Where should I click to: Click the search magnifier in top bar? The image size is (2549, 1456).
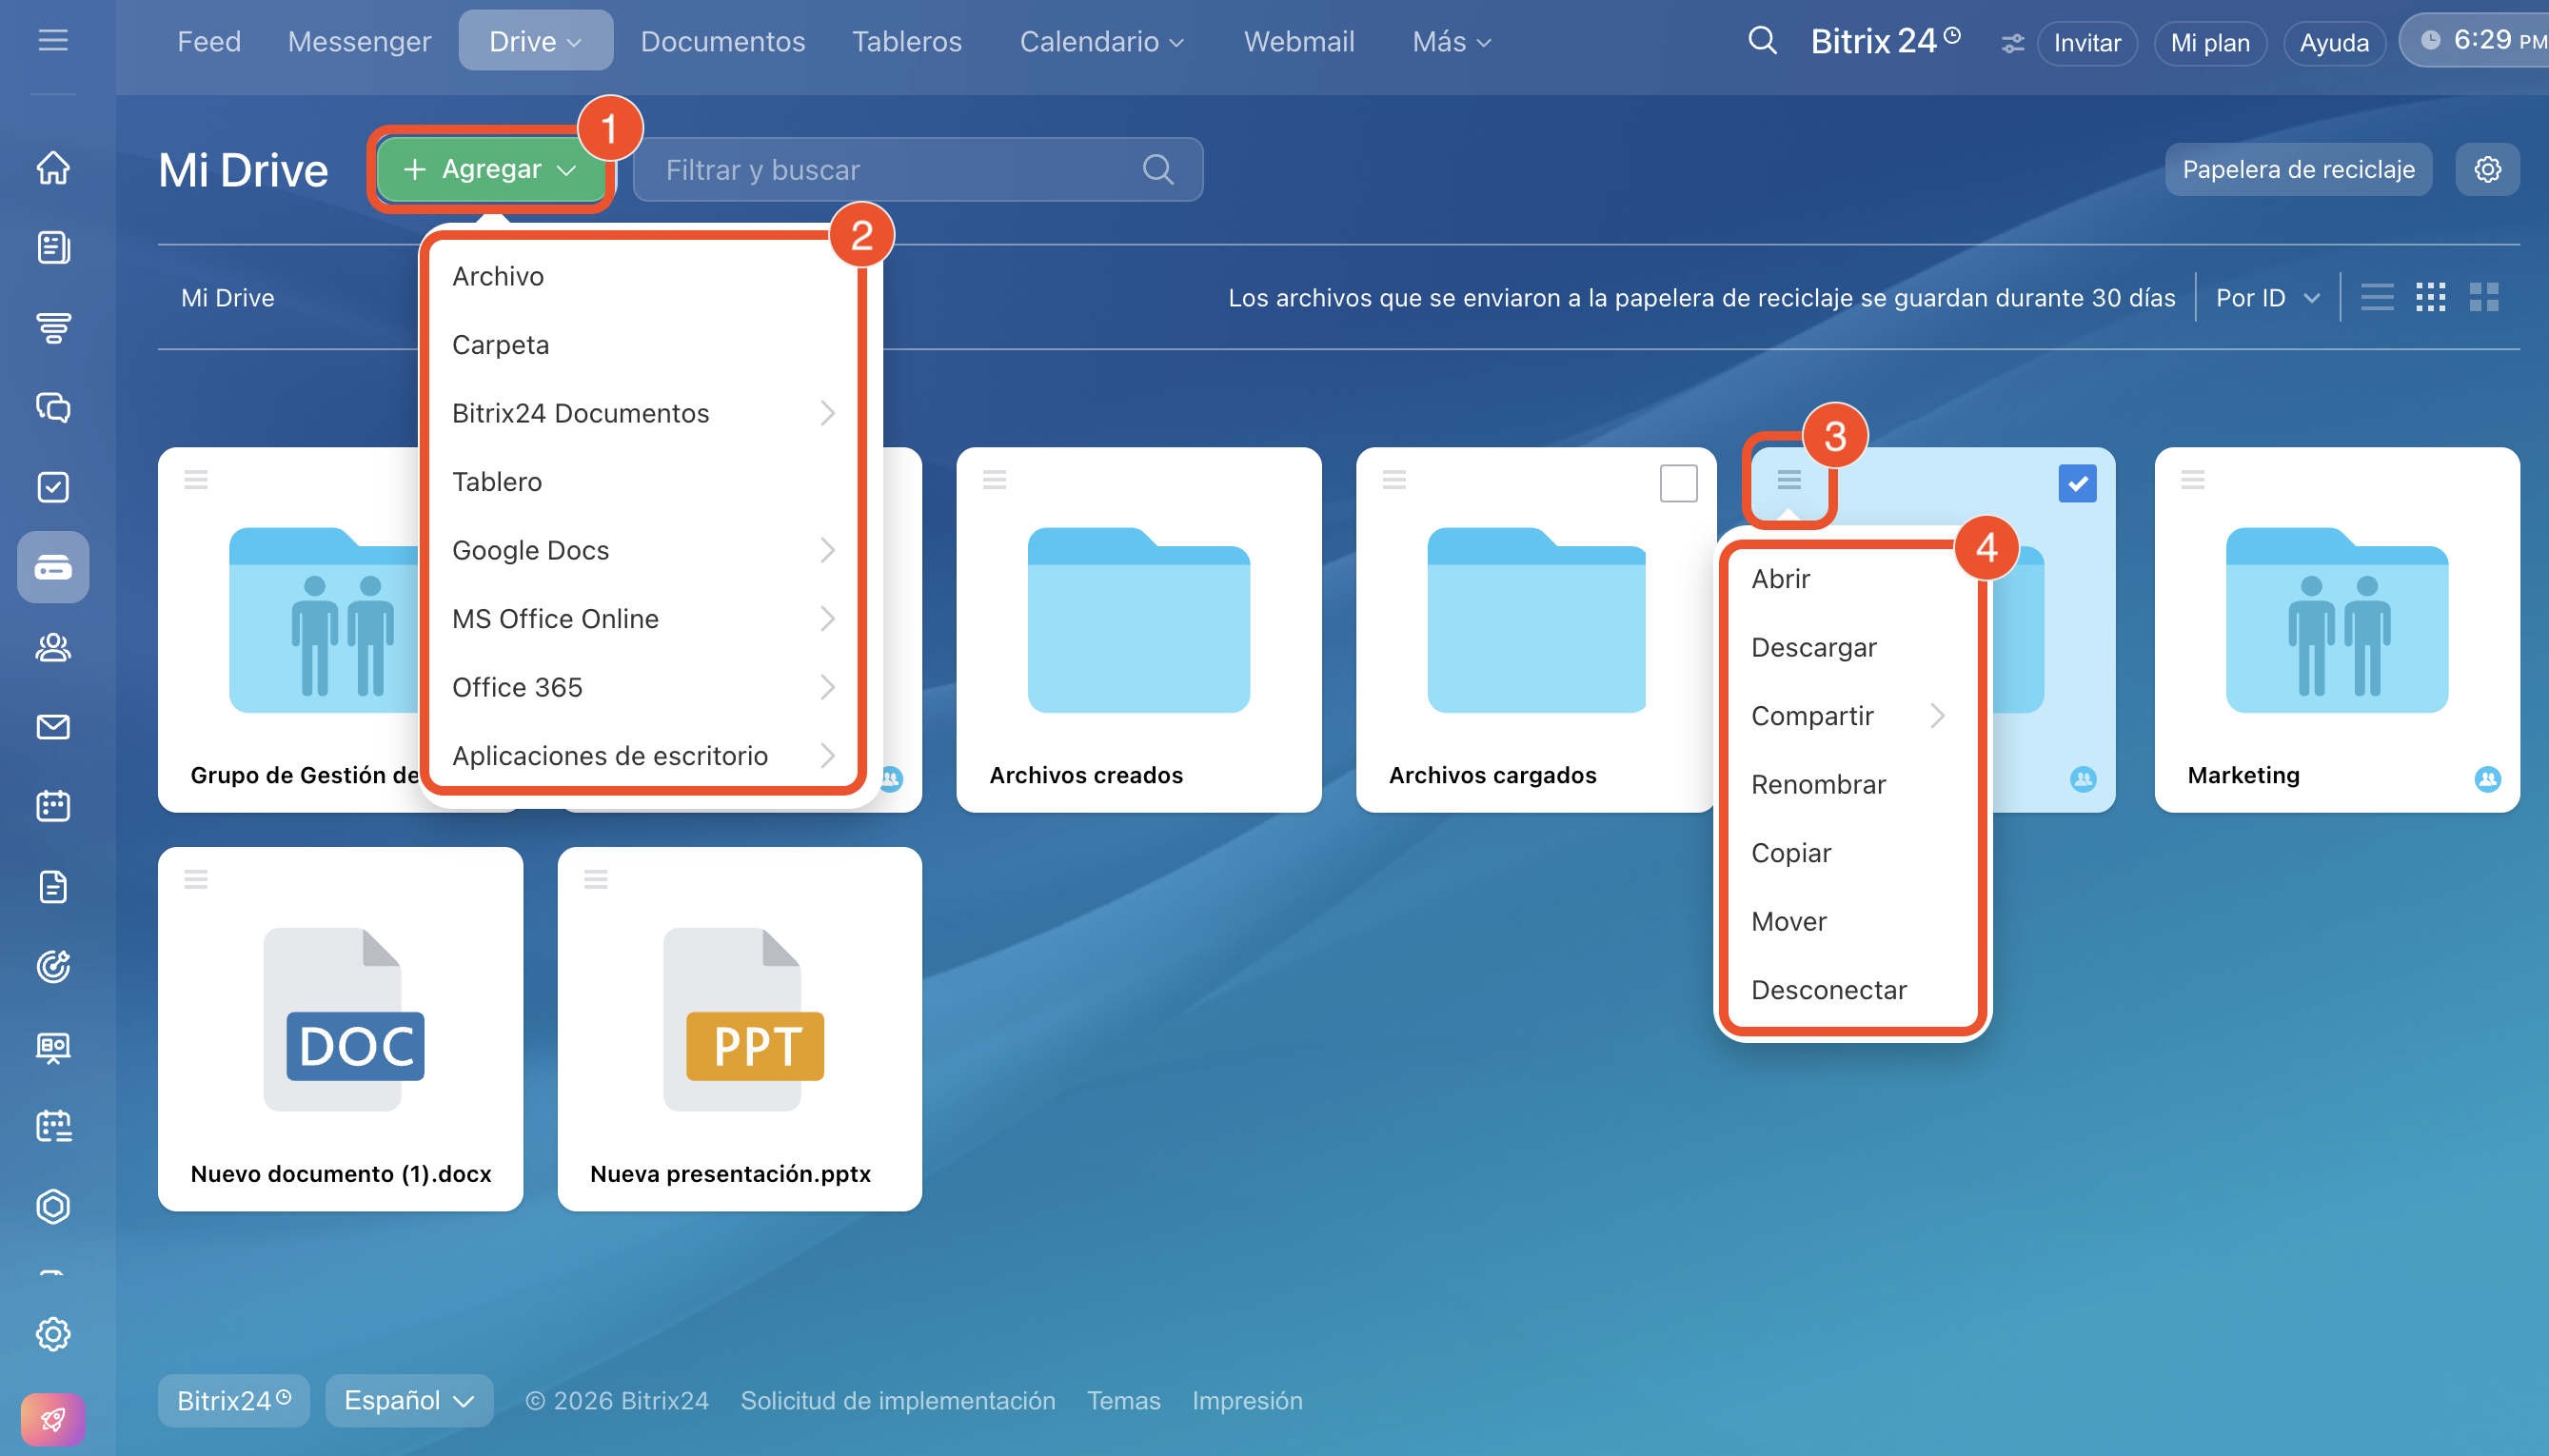coord(1762,41)
